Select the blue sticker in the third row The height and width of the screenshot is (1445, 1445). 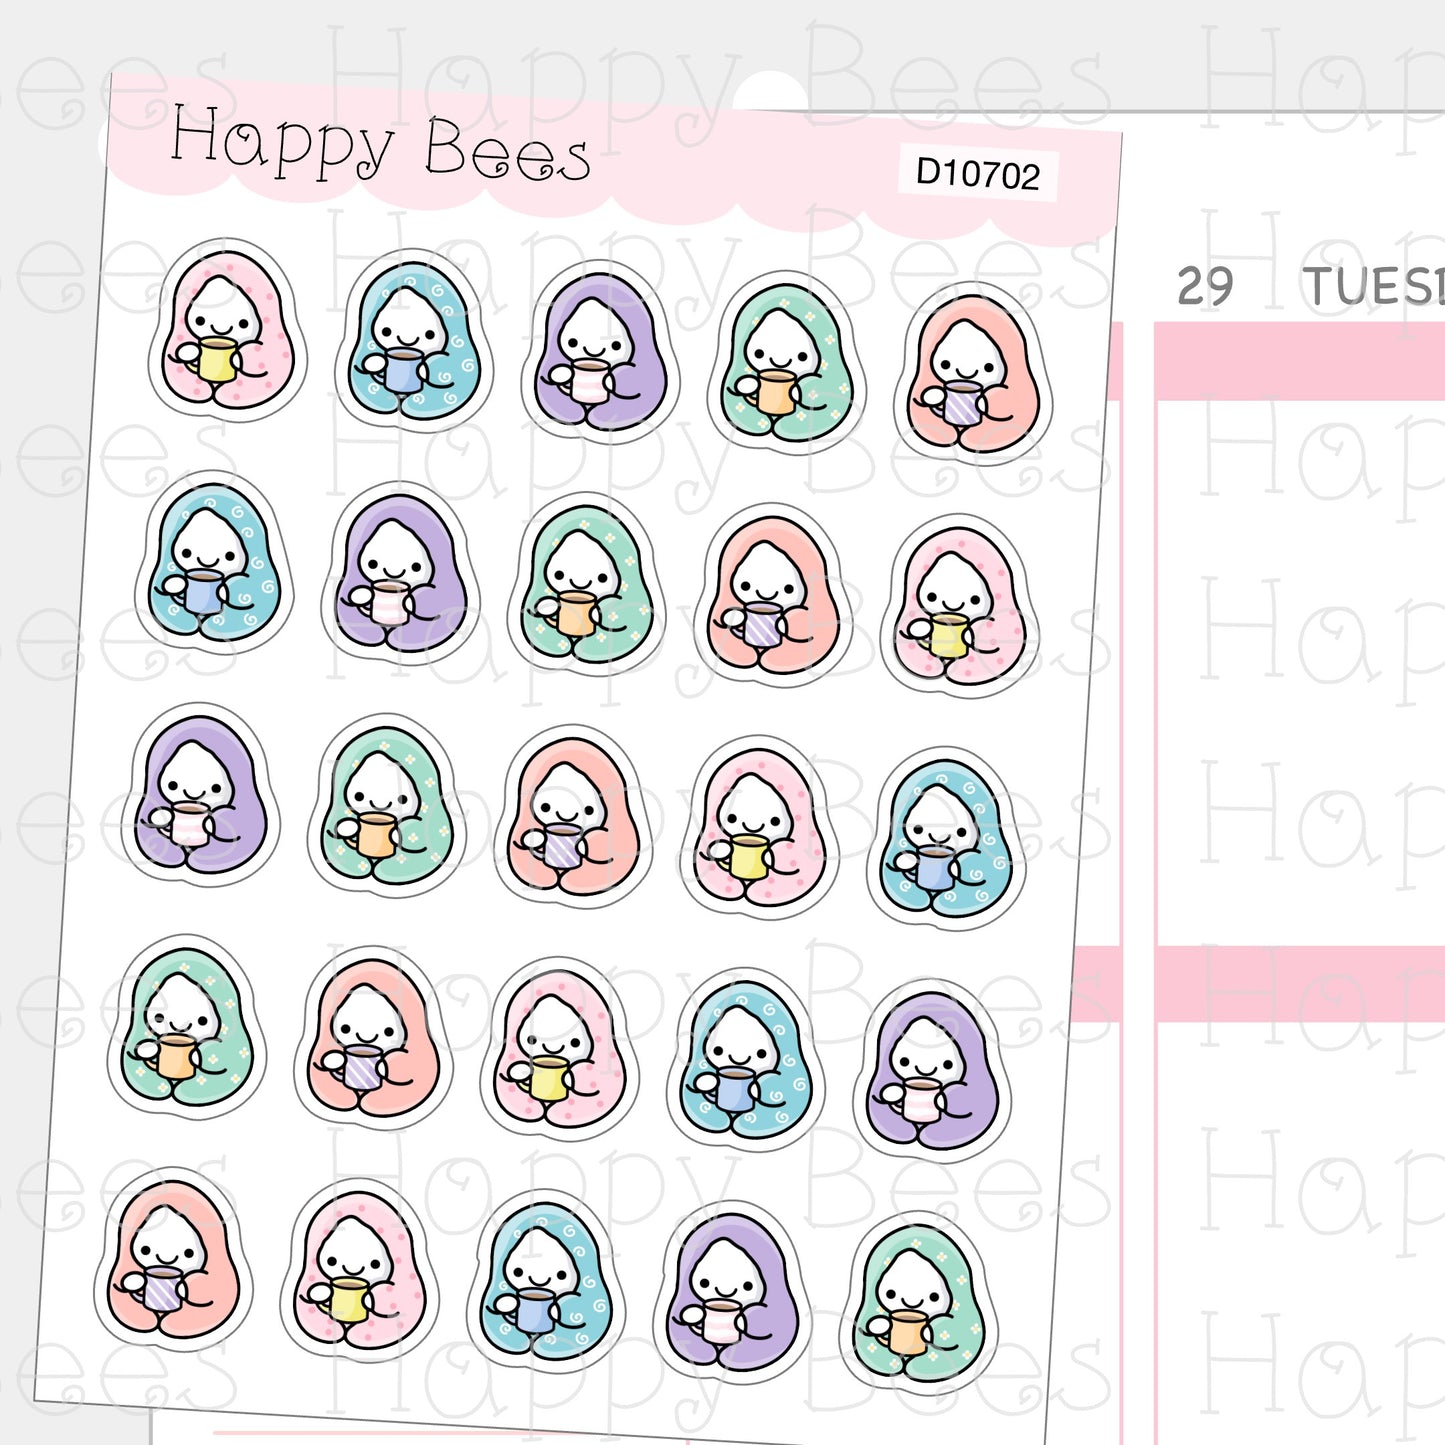pyautogui.click(x=946, y=840)
